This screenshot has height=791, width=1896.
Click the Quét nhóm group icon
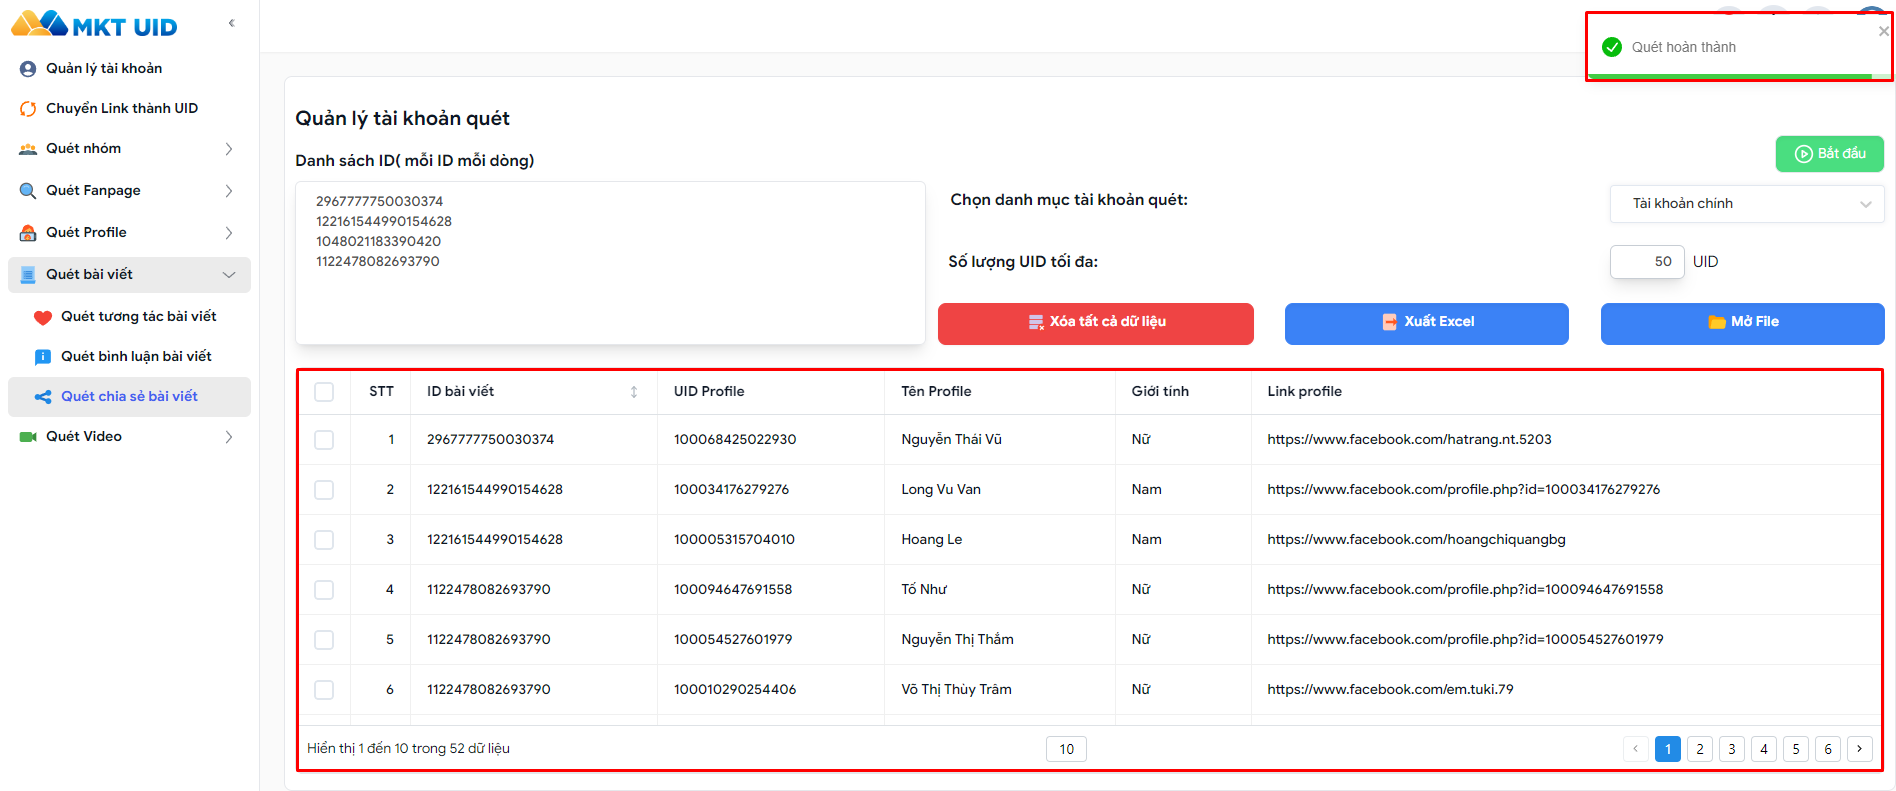click(28, 149)
